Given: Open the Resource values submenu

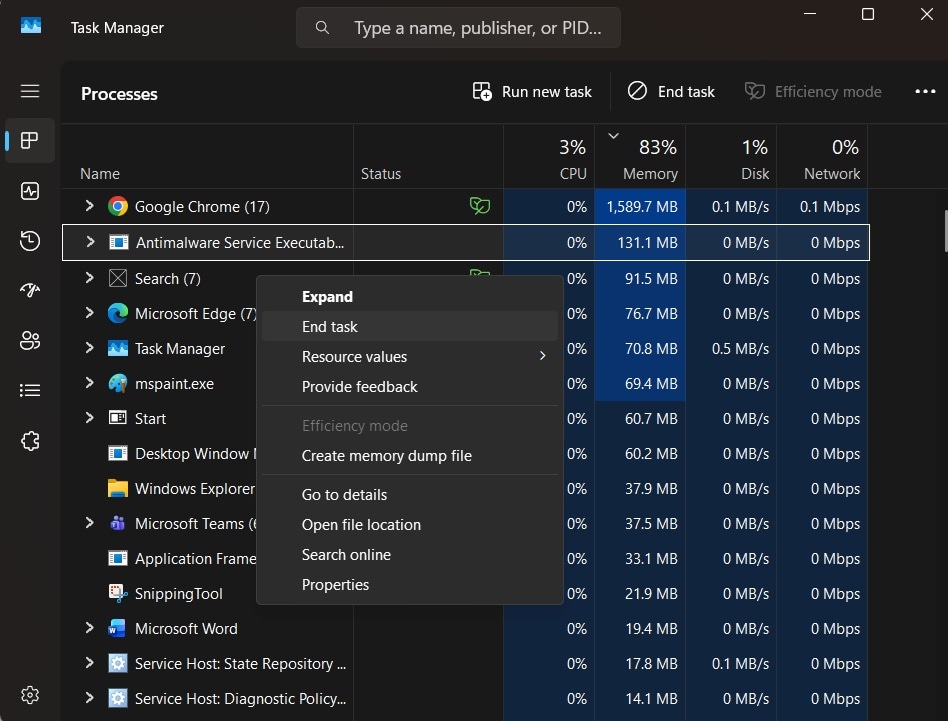Looking at the screenshot, I should tap(355, 356).
